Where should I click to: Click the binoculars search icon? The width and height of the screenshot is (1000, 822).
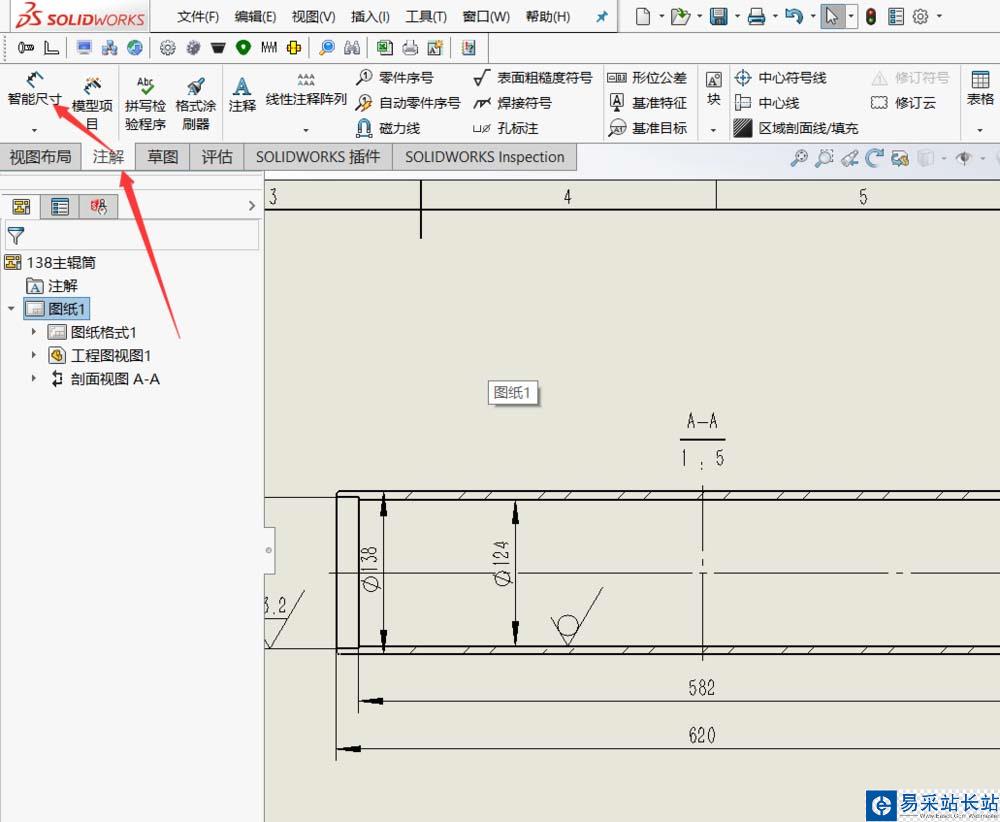[x=351, y=47]
